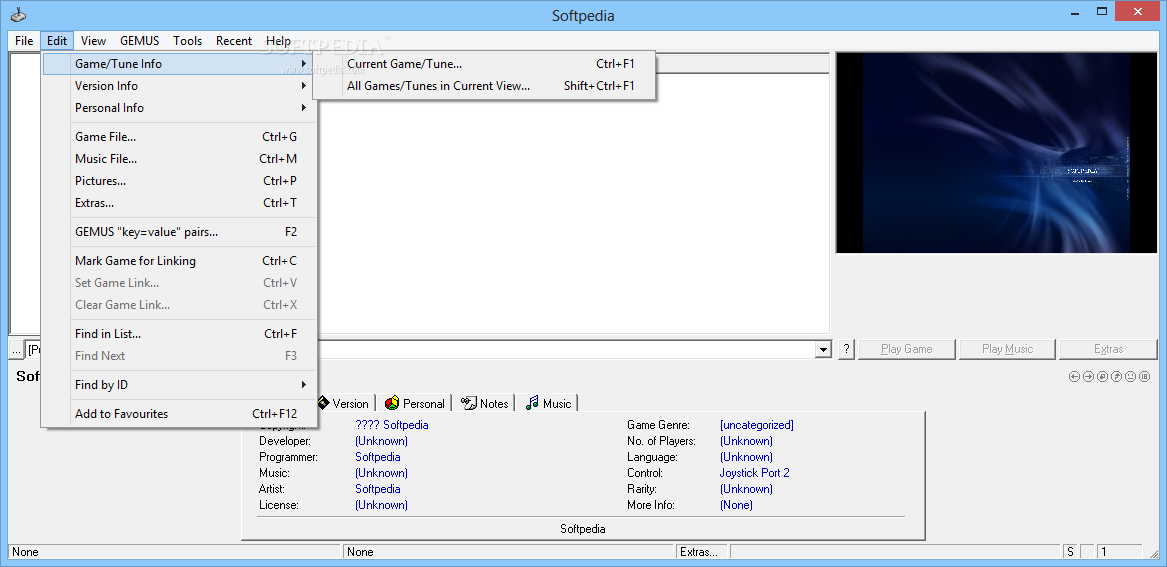
Task: Click the question mark help button
Action: coord(846,349)
